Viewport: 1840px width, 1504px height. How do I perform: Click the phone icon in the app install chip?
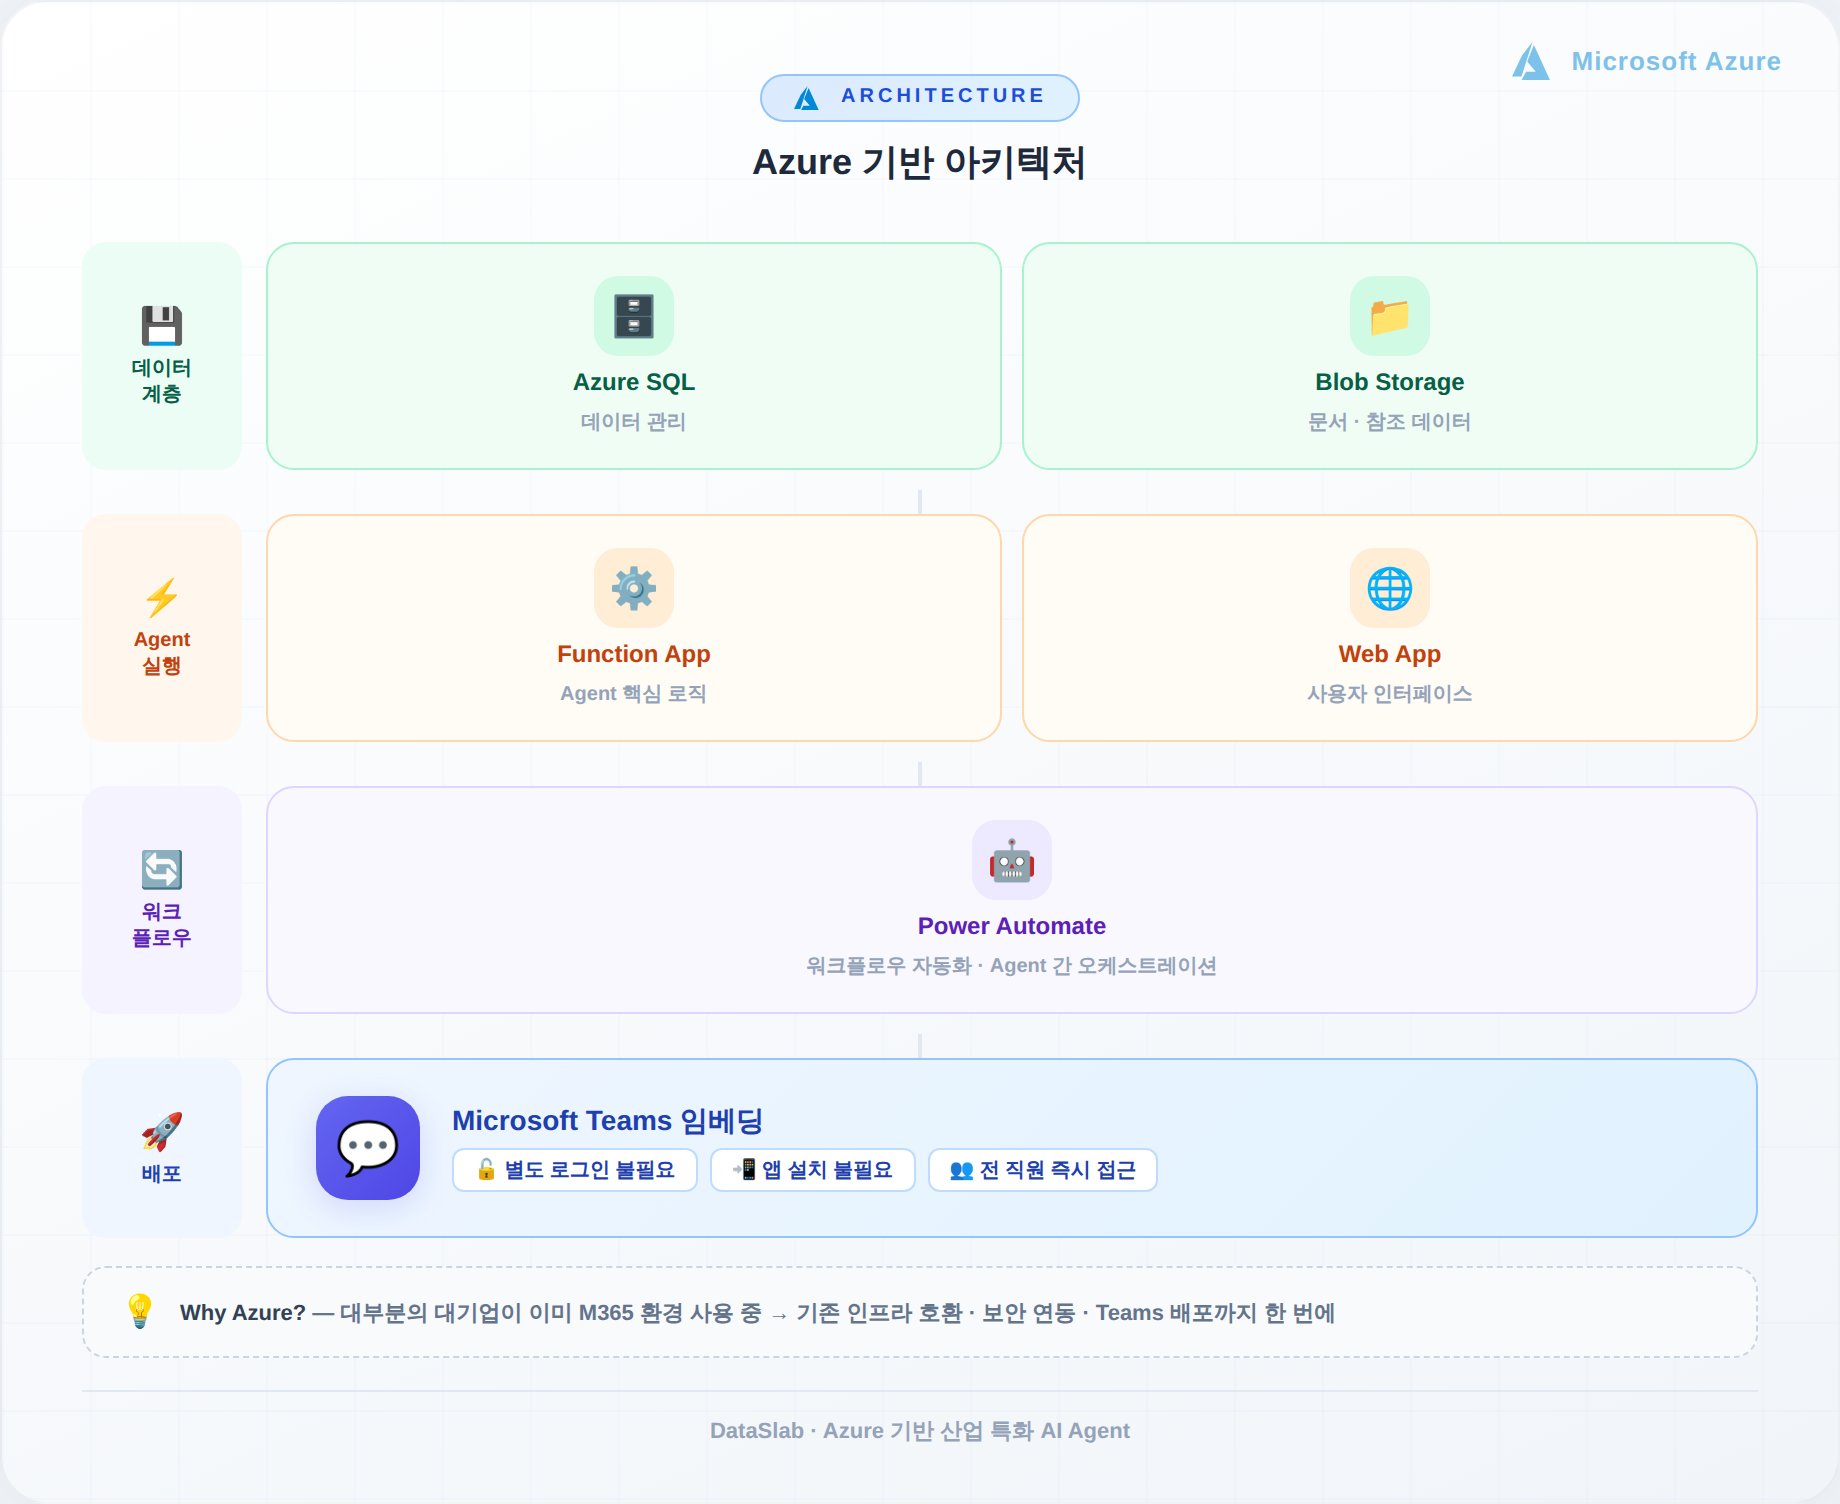[745, 1170]
